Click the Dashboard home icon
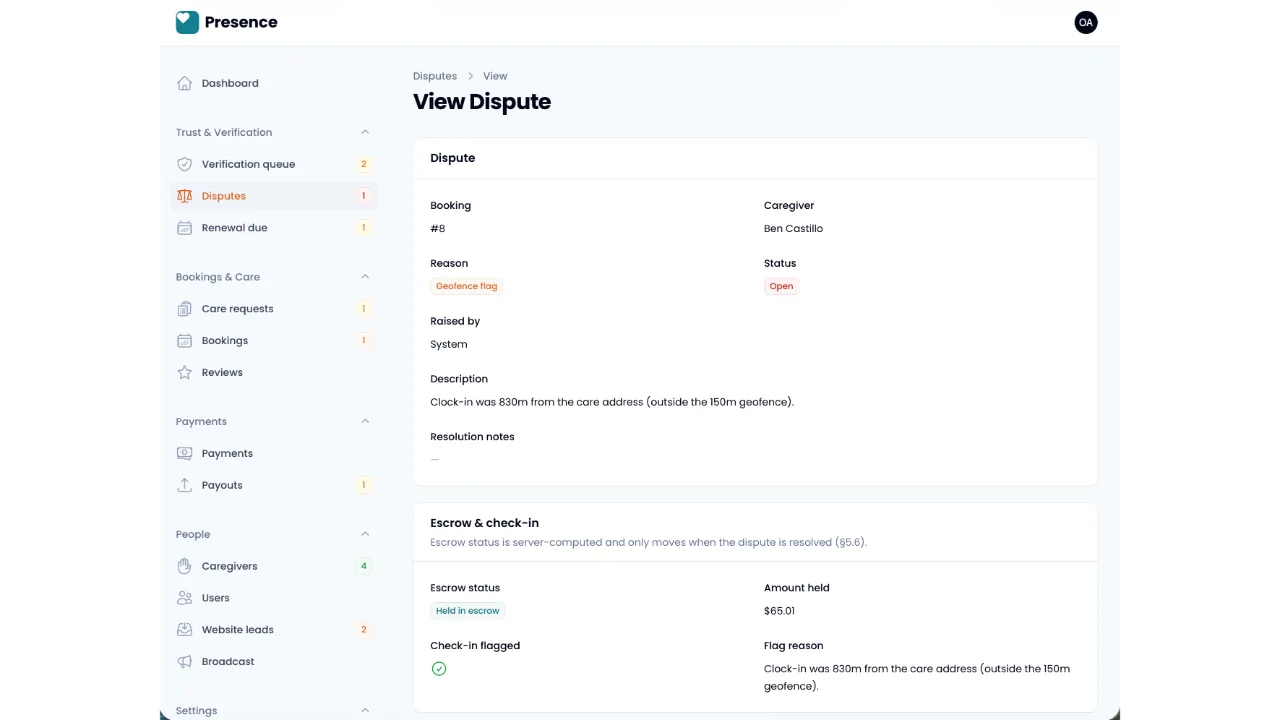The height and width of the screenshot is (720, 1280). pos(184,83)
